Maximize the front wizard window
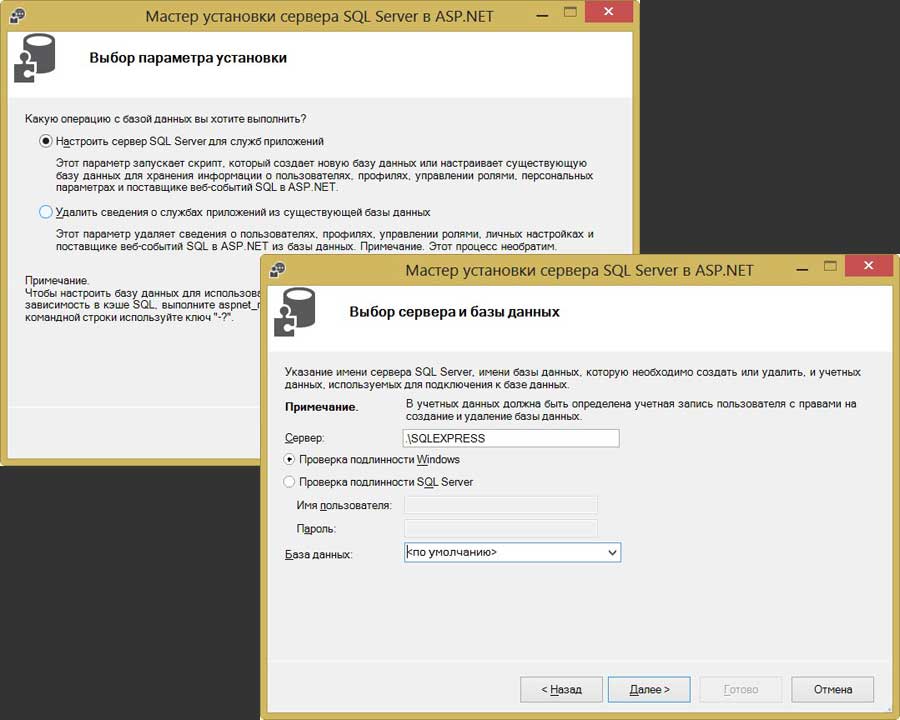900x720 pixels. (x=830, y=266)
